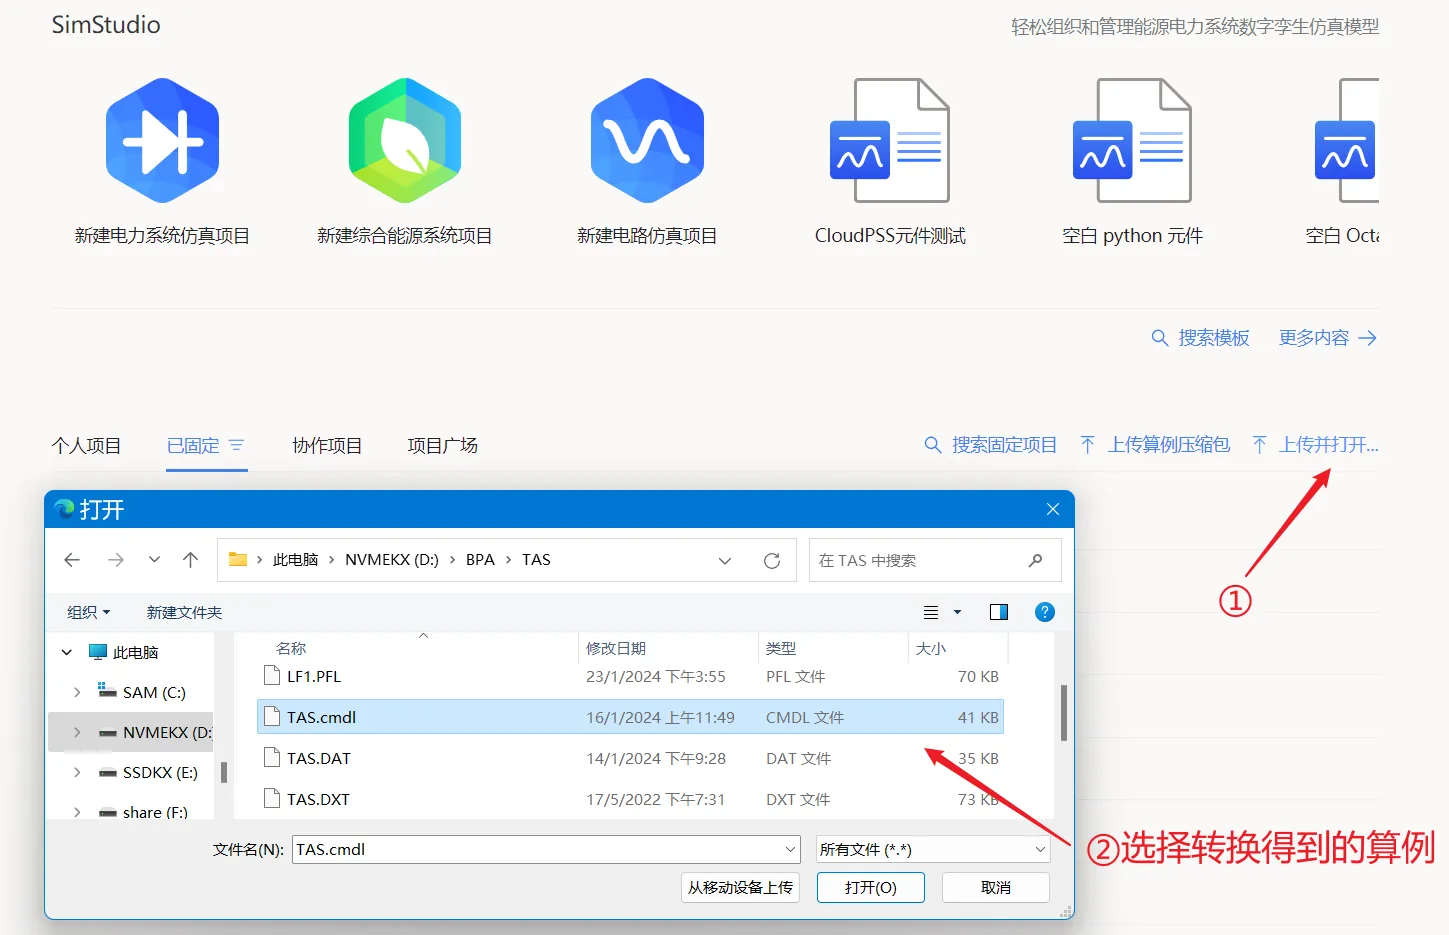The height and width of the screenshot is (935, 1449).
Task: Open CloudPSS元件测试 template icon
Action: point(889,141)
